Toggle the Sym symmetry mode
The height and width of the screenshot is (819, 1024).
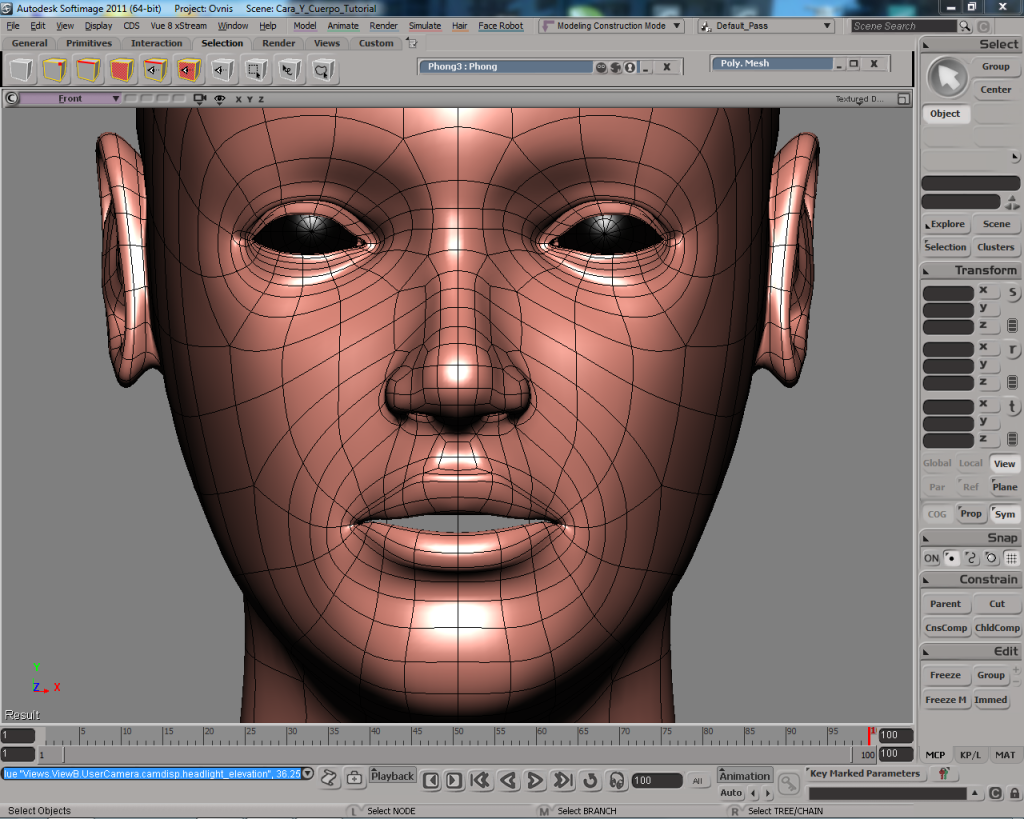[1004, 514]
